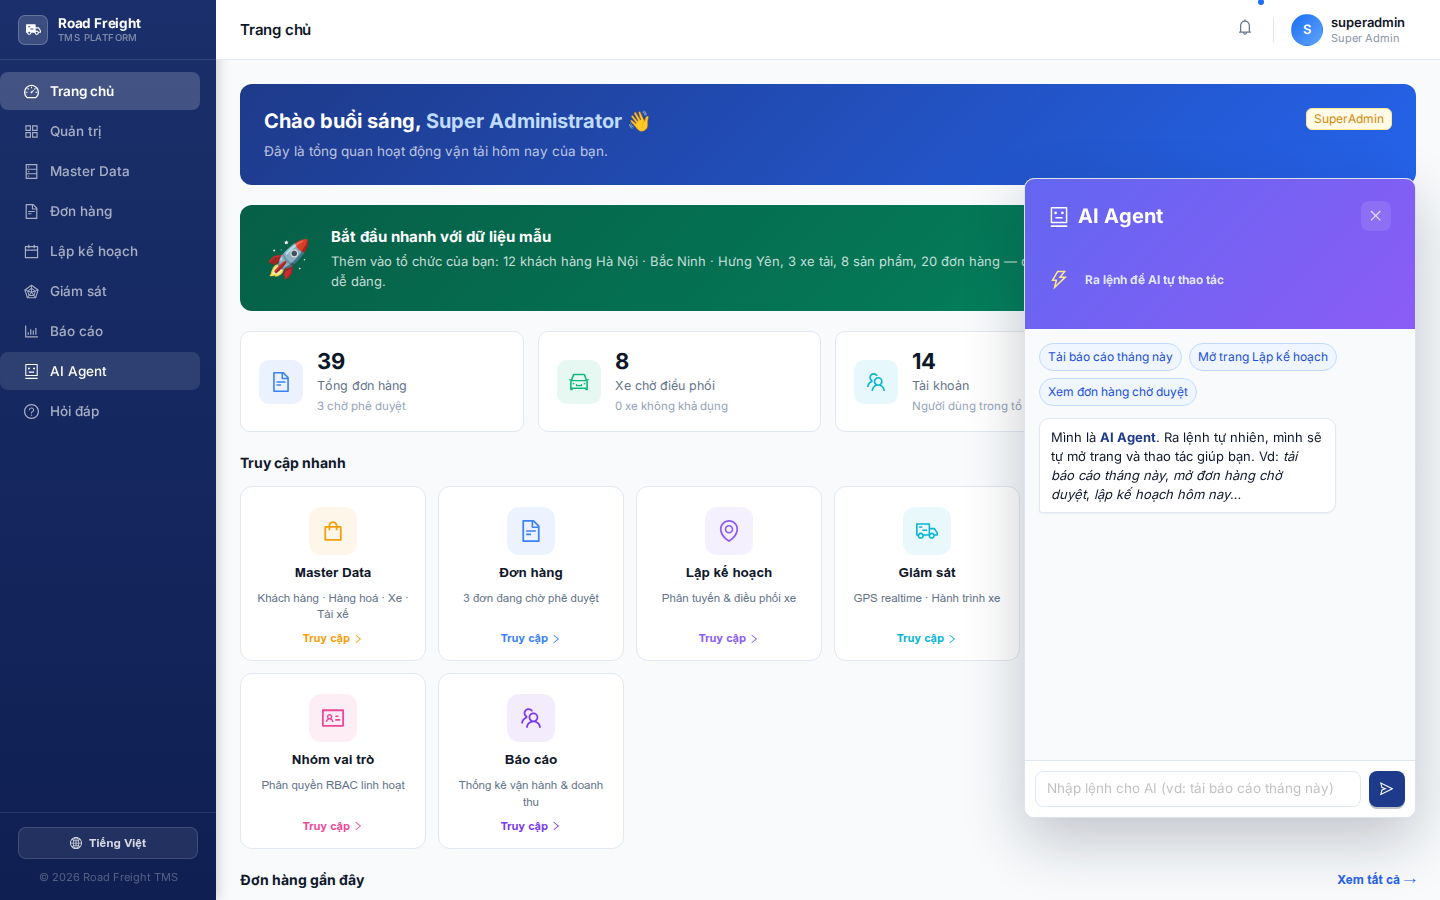
Task: Click Truy cập link under Đơn hàng
Action: tap(530, 638)
